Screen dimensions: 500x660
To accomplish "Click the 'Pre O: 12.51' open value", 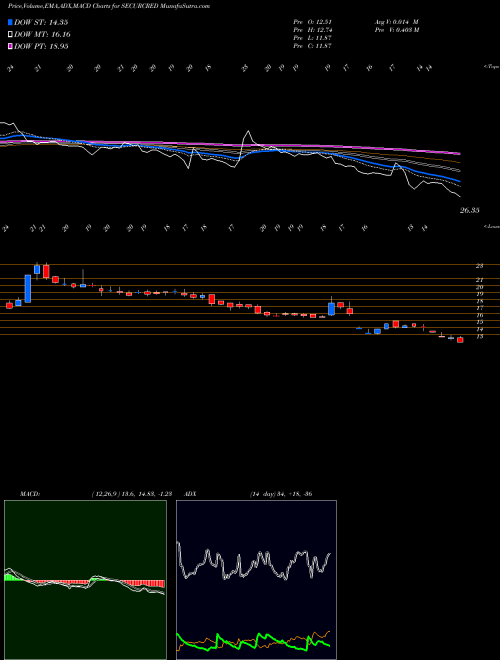I will 314,22.
